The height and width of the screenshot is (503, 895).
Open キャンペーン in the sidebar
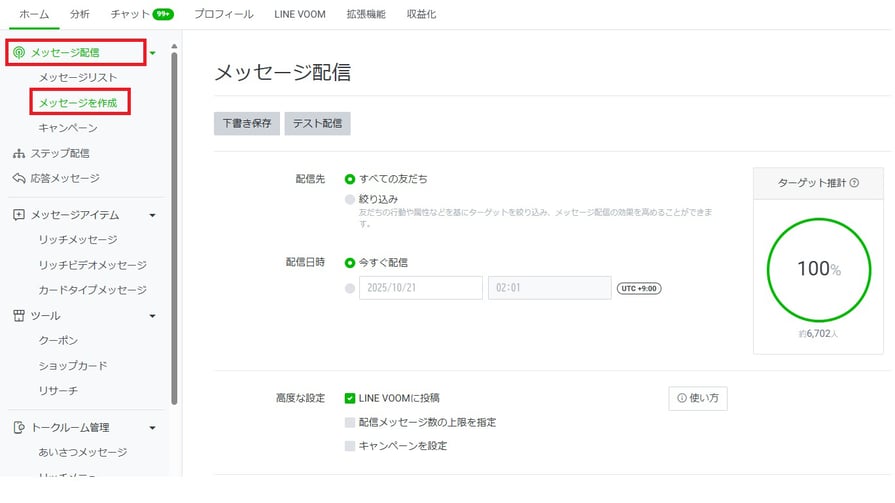coord(68,128)
